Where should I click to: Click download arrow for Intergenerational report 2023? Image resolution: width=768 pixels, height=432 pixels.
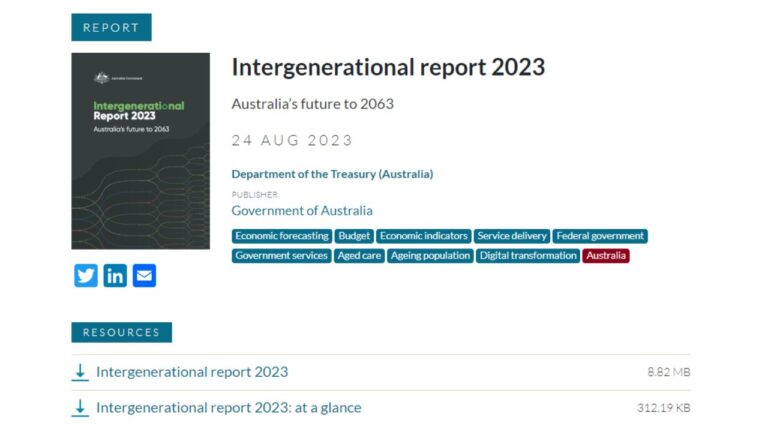pyautogui.click(x=80, y=372)
